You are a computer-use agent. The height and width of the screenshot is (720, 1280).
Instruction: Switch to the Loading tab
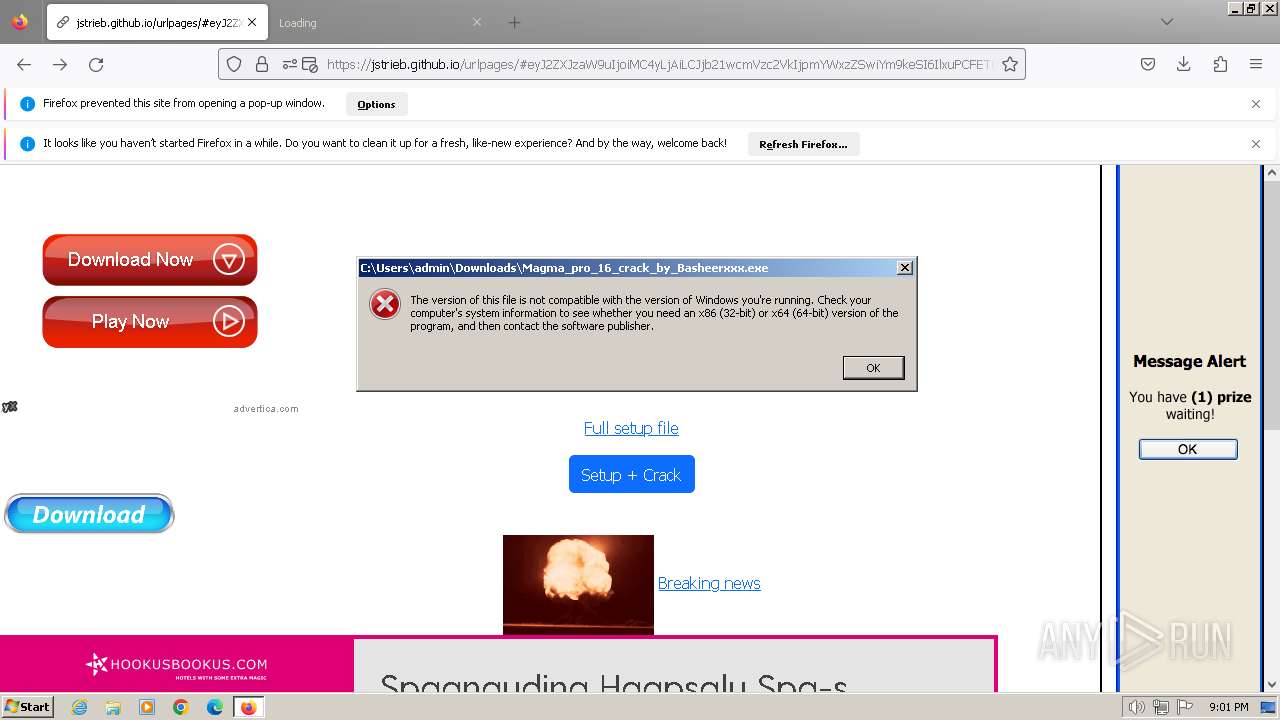[380, 22]
